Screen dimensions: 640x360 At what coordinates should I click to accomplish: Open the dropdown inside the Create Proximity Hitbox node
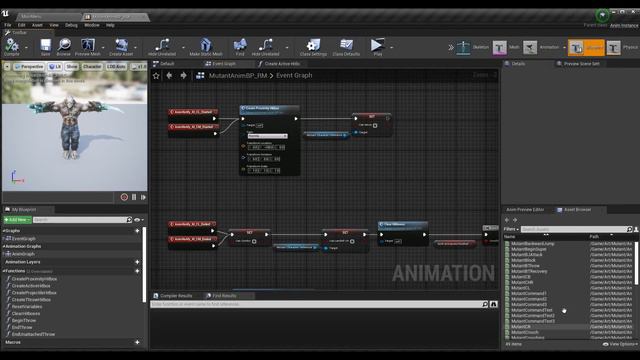(268, 136)
